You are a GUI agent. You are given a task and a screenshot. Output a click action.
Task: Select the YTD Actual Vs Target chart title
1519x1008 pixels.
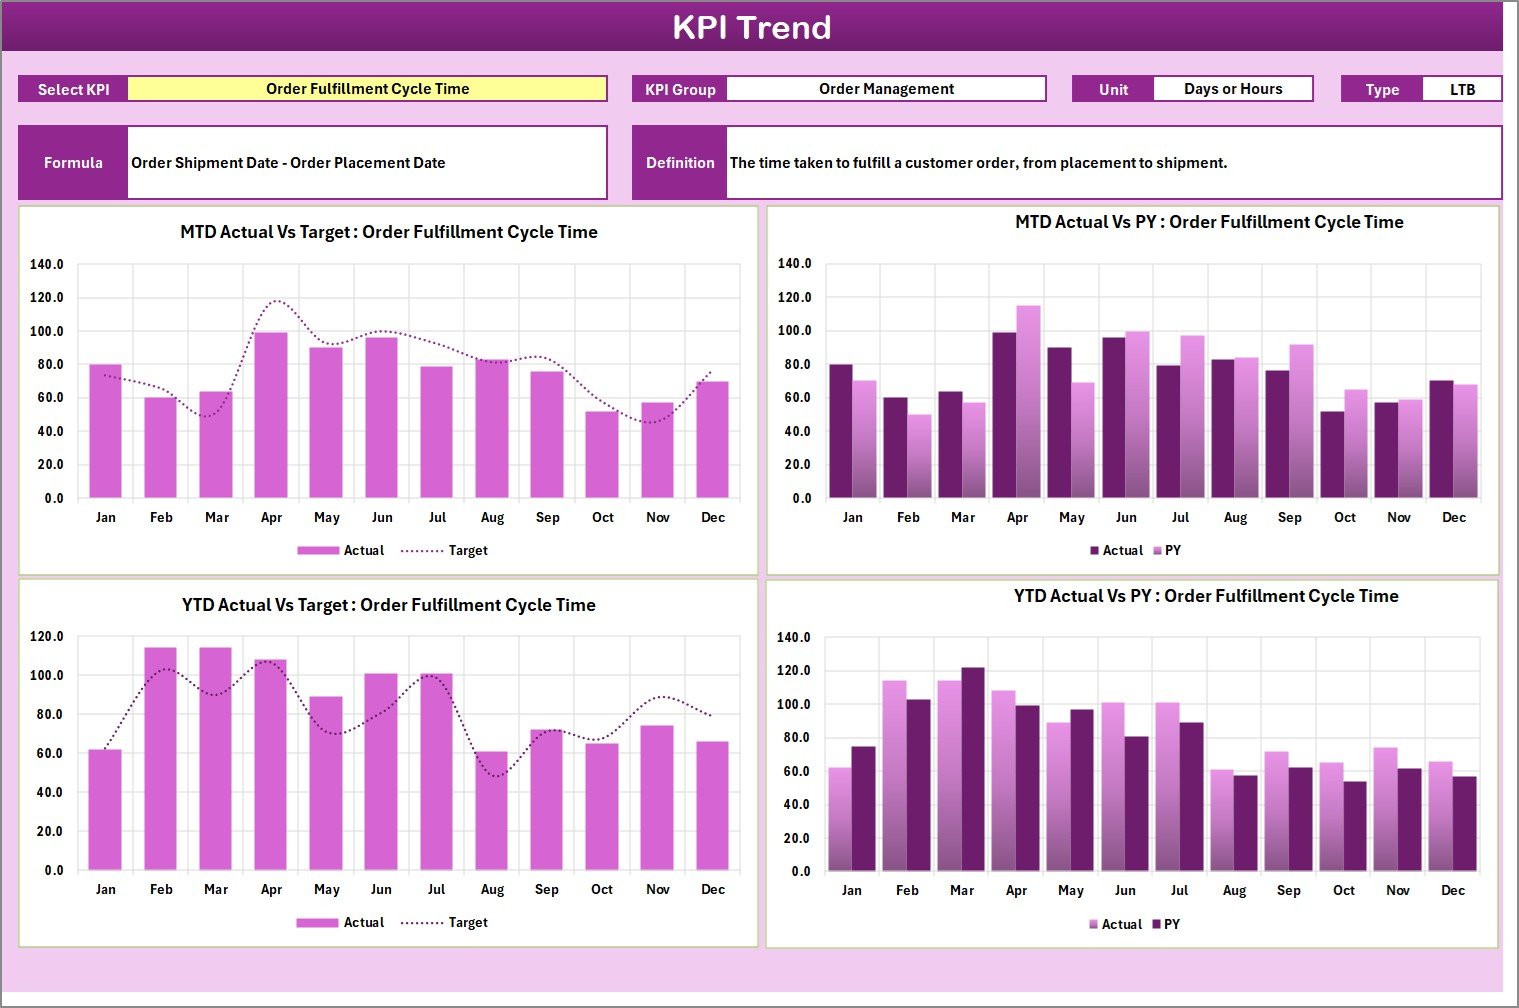coord(389,605)
